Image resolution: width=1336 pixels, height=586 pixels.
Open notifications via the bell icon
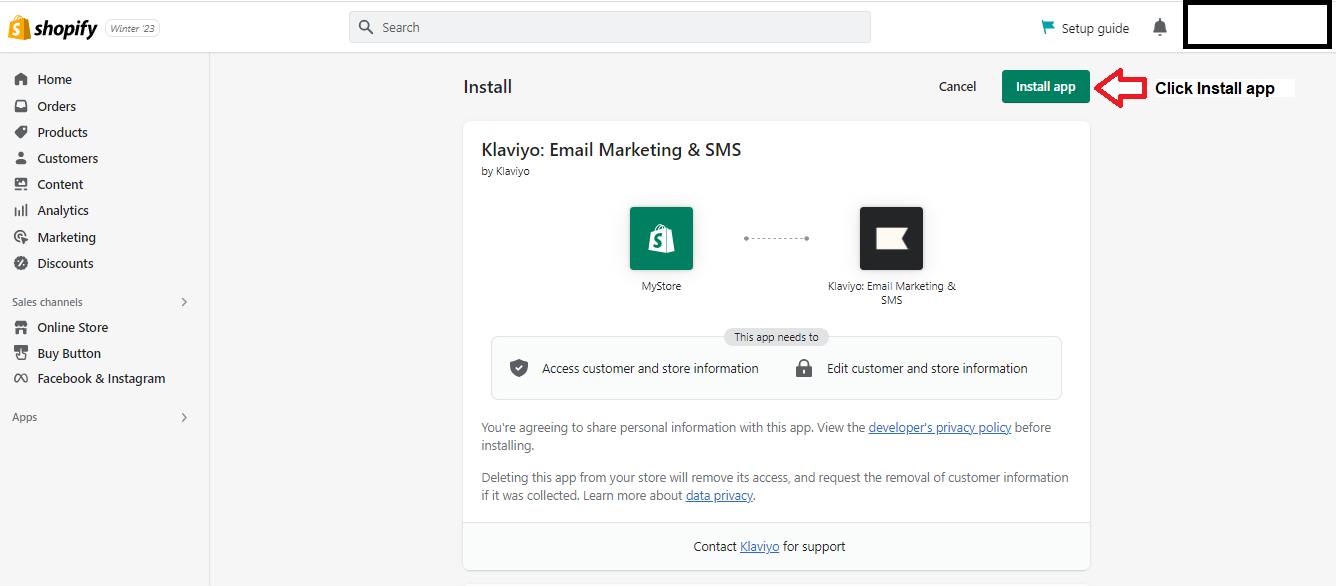pyautogui.click(x=1160, y=27)
